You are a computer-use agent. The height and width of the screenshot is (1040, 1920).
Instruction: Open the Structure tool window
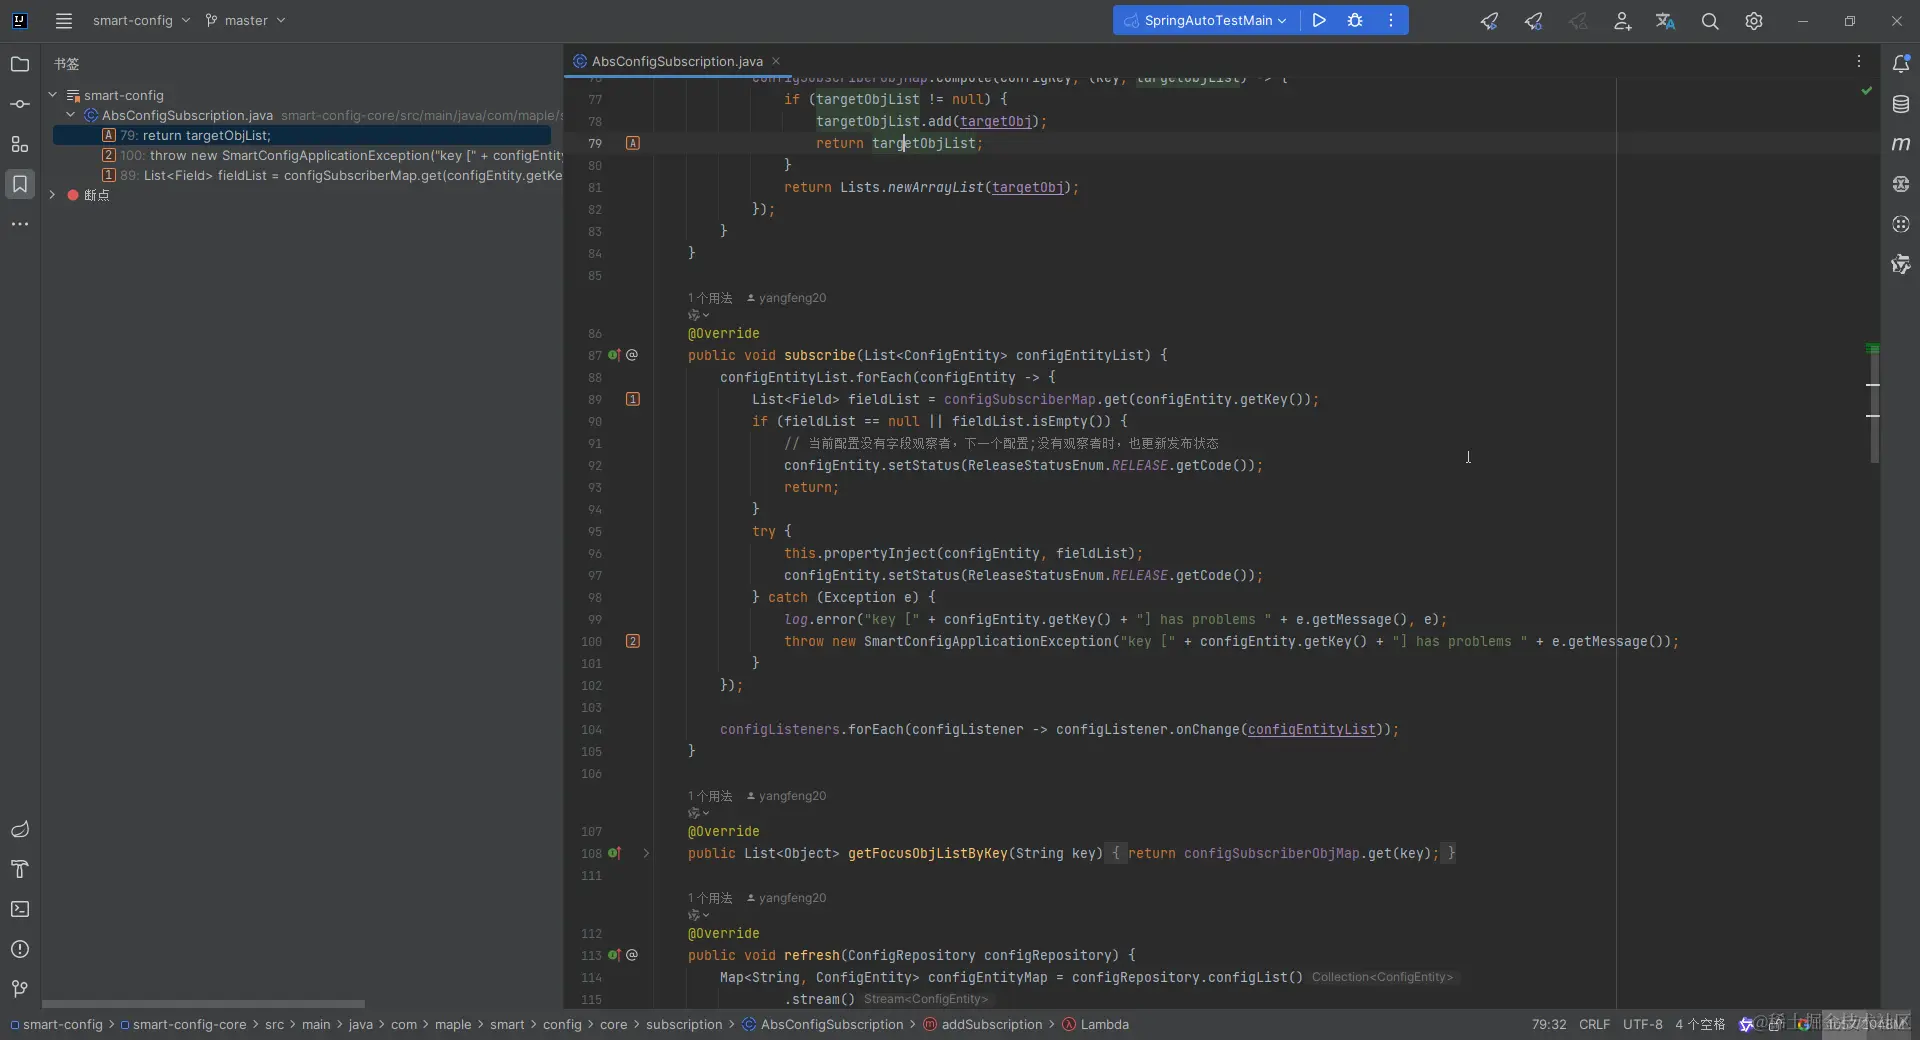(x=19, y=144)
